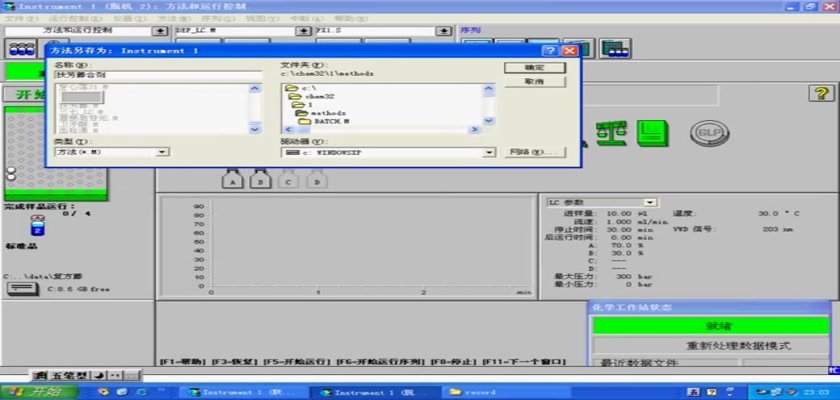Click the disk drive free space icon
The height and width of the screenshot is (400, 840).
tap(23, 289)
